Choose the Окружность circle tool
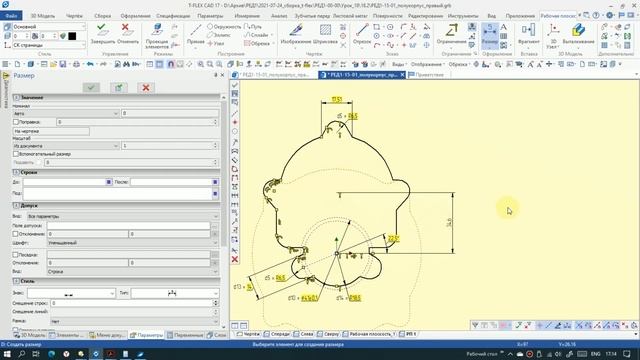The image size is (640, 360). click(x=224, y=27)
